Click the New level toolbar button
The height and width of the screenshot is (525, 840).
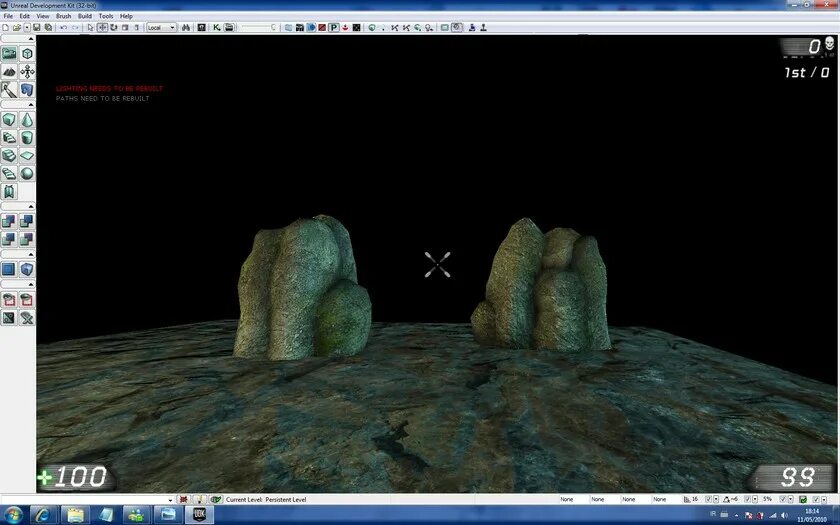(x=5, y=27)
